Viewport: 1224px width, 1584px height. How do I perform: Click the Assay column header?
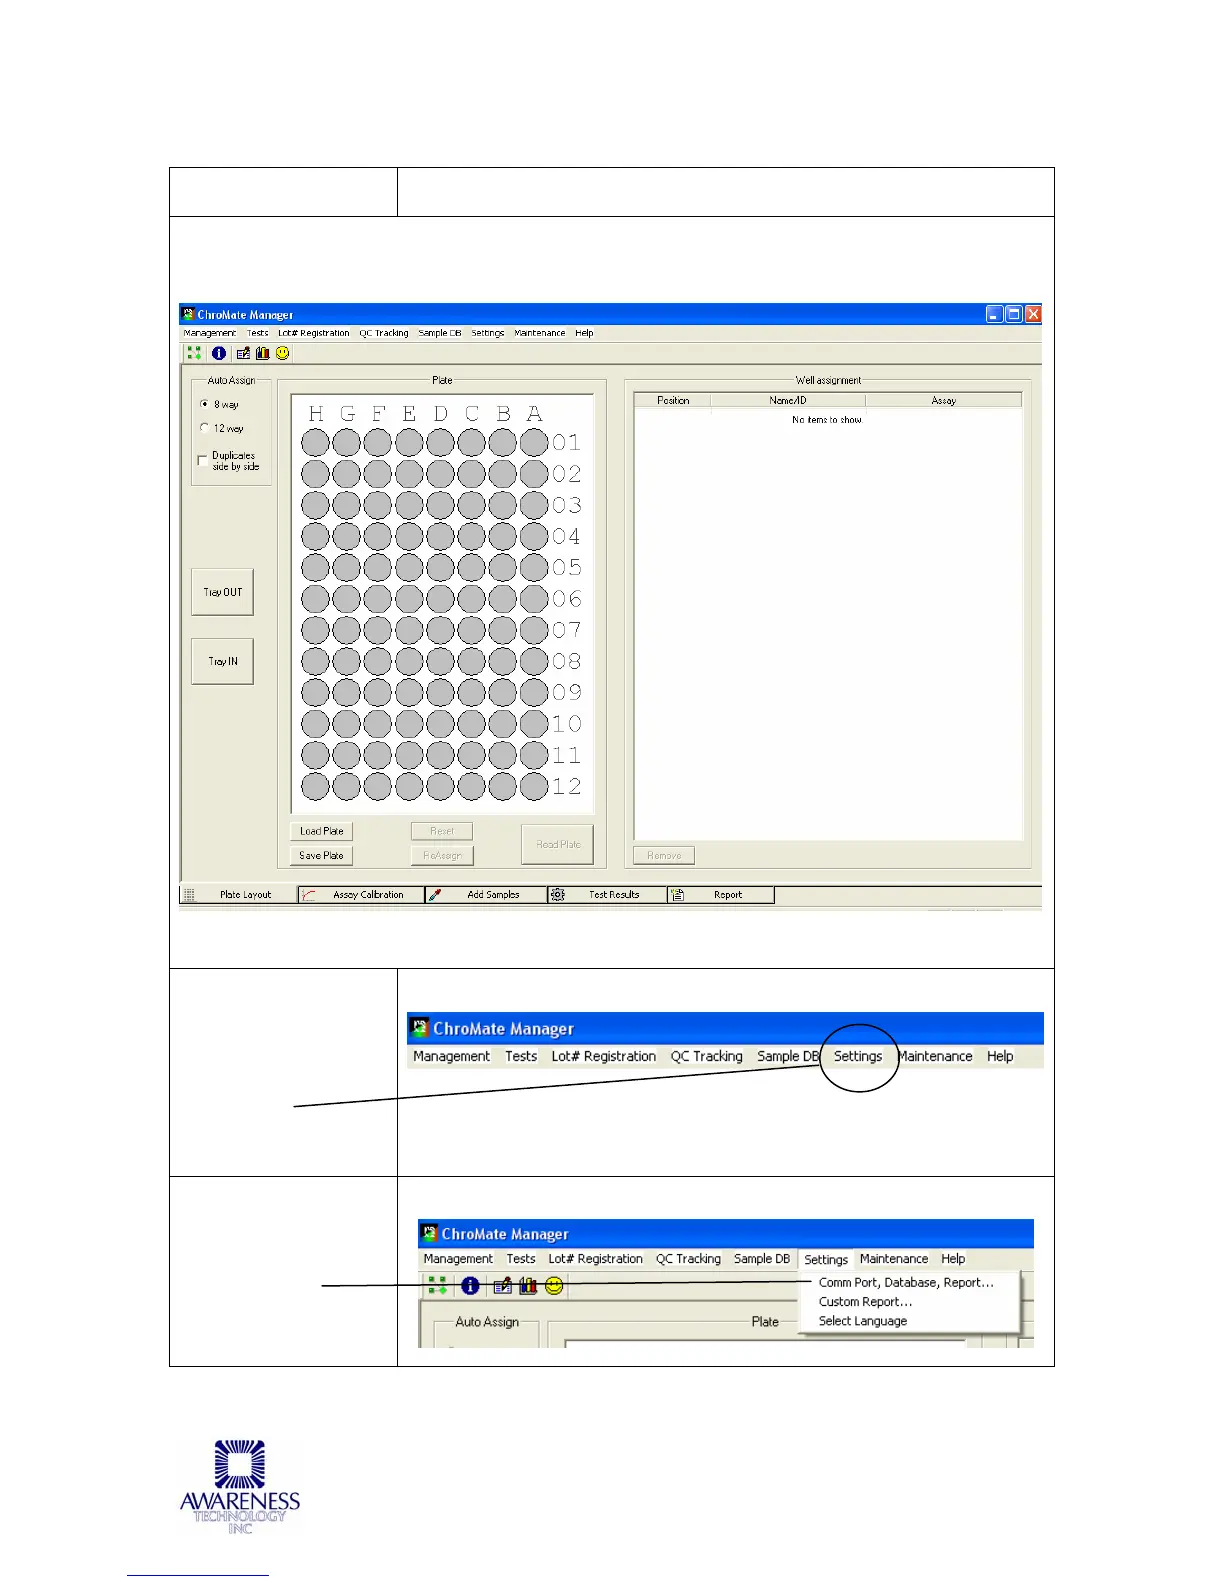[944, 400]
